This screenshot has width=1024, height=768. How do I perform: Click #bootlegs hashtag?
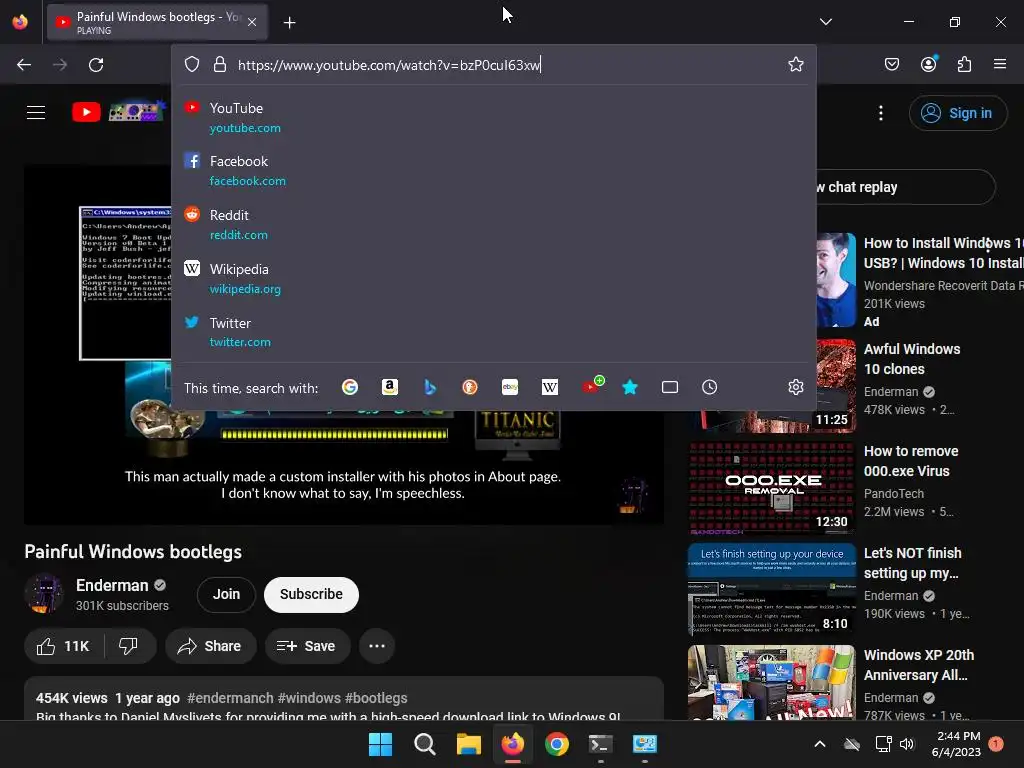point(376,698)
